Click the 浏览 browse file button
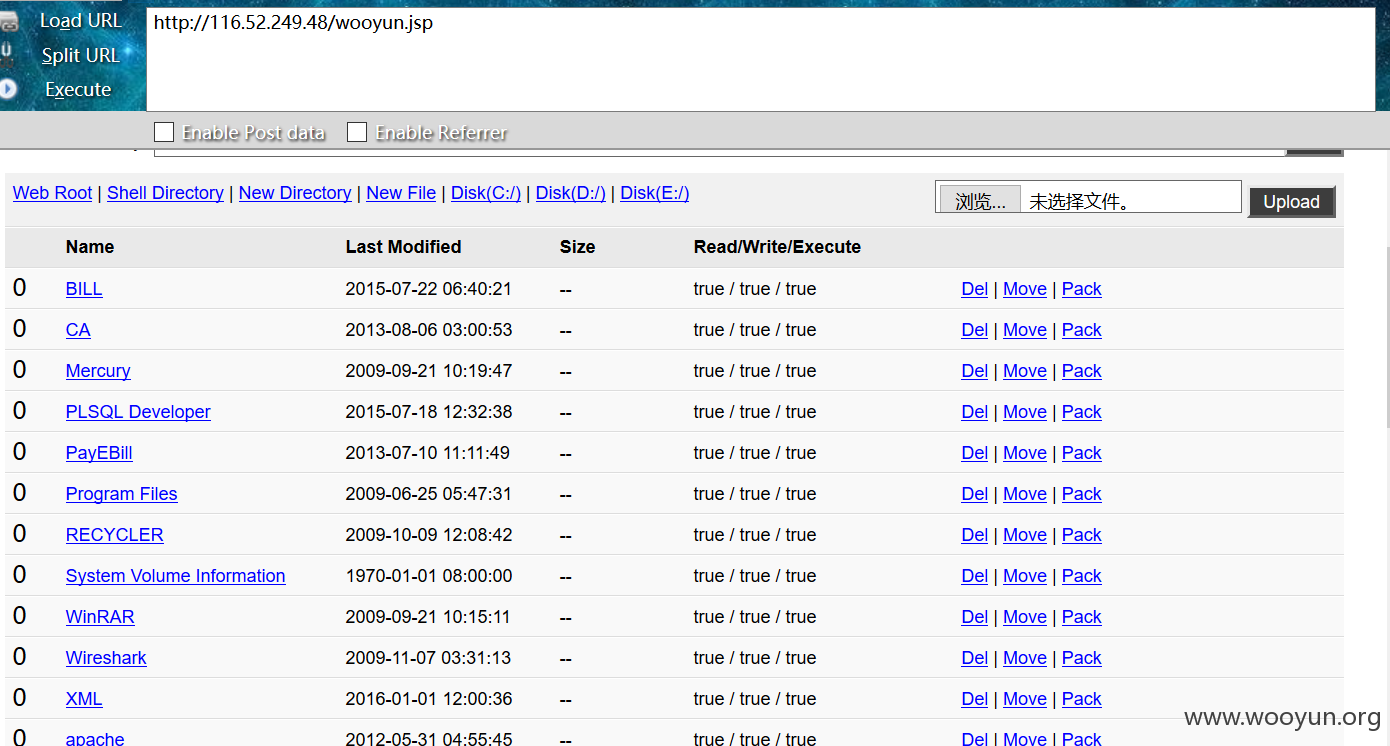Screen dimensions: 1390x746 click(x=979, y=200)
